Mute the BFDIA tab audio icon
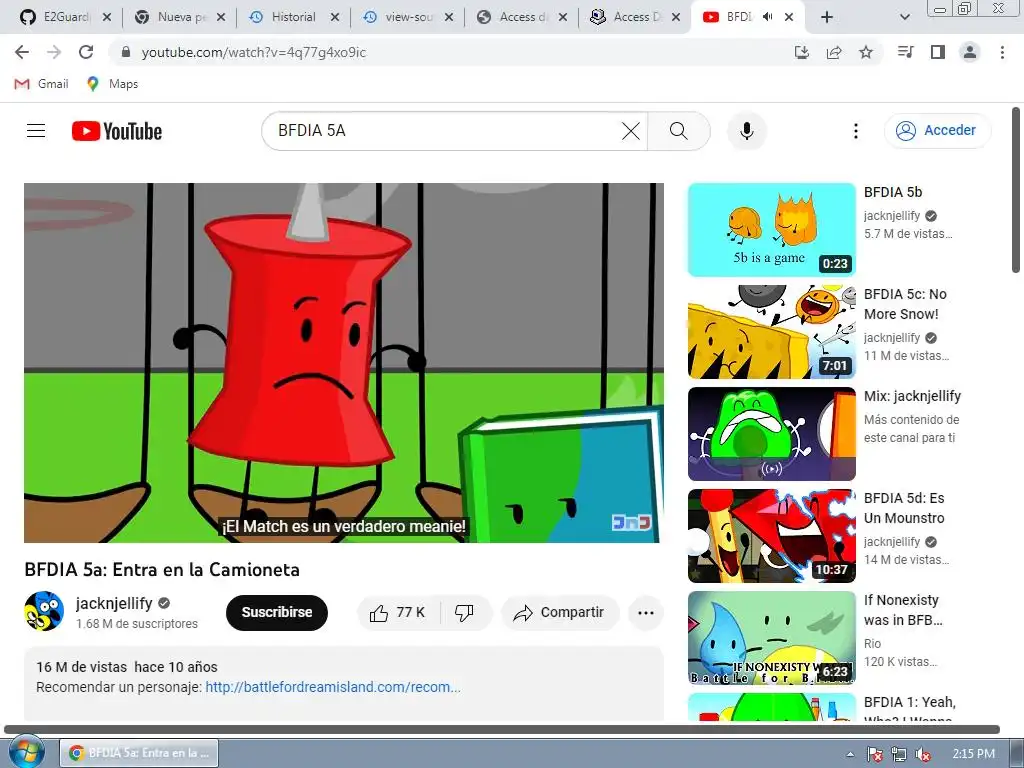 [768, 17]
